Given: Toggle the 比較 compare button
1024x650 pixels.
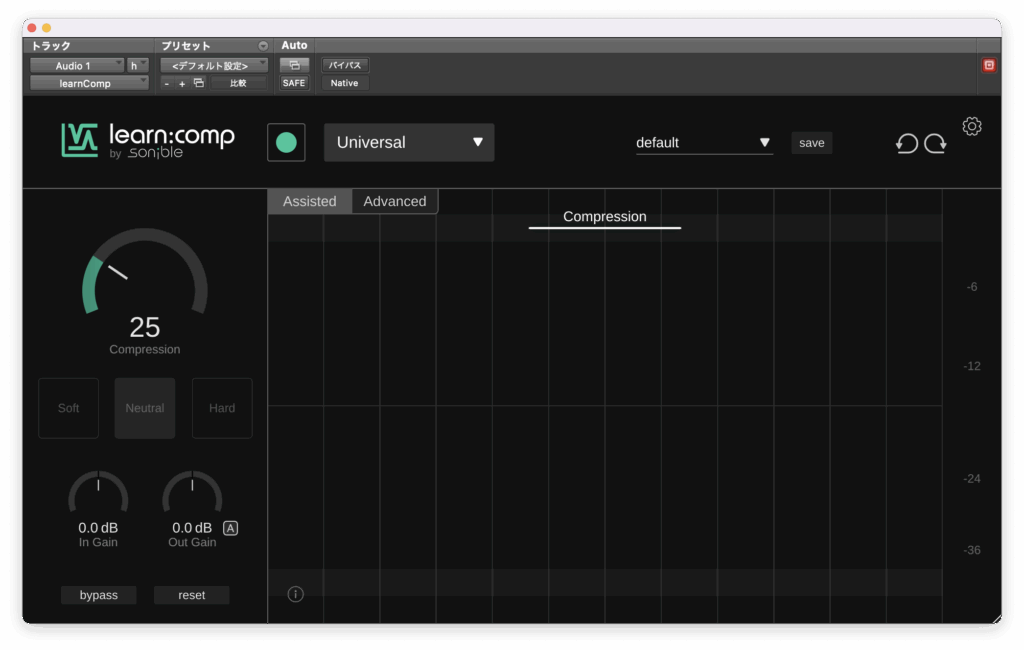Looking at the screenshot, I should point(238,83).
